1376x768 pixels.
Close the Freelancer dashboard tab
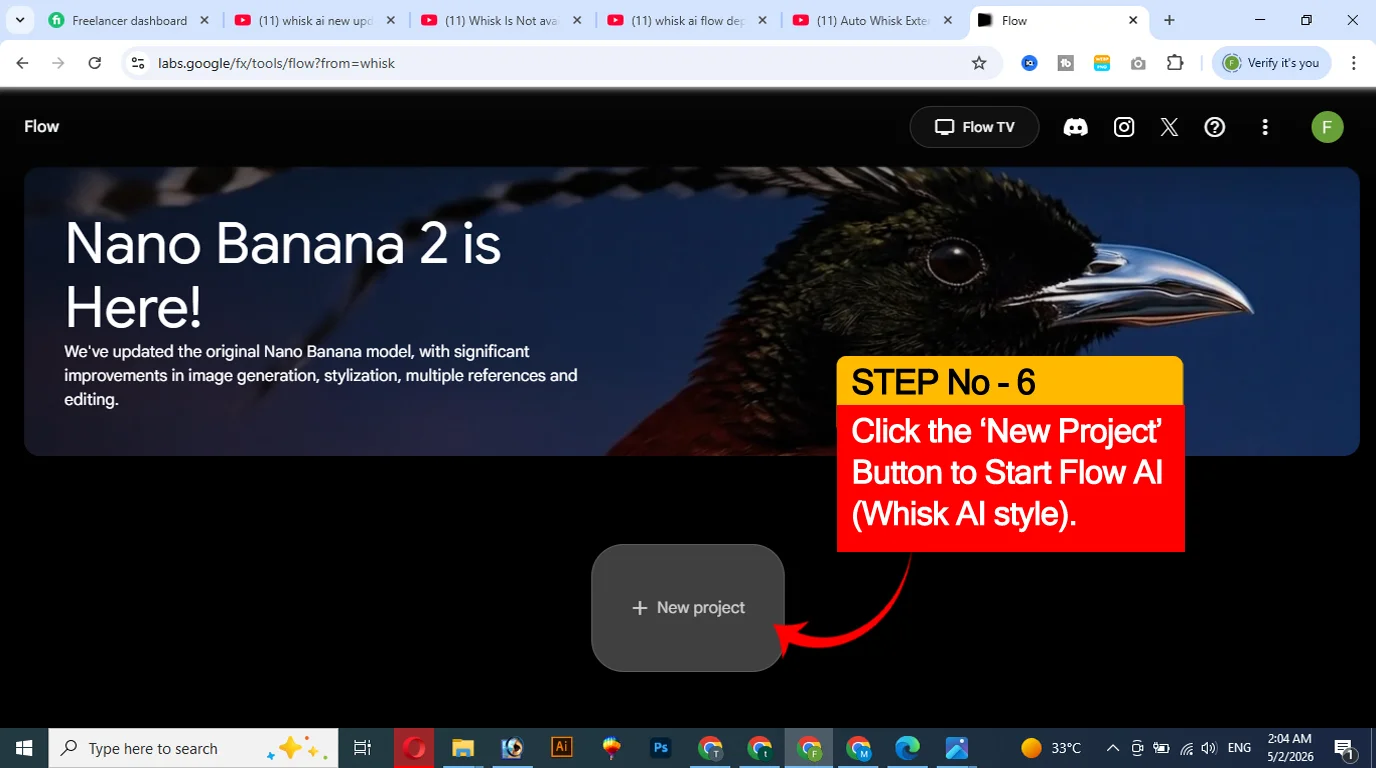tap(204, 20)
